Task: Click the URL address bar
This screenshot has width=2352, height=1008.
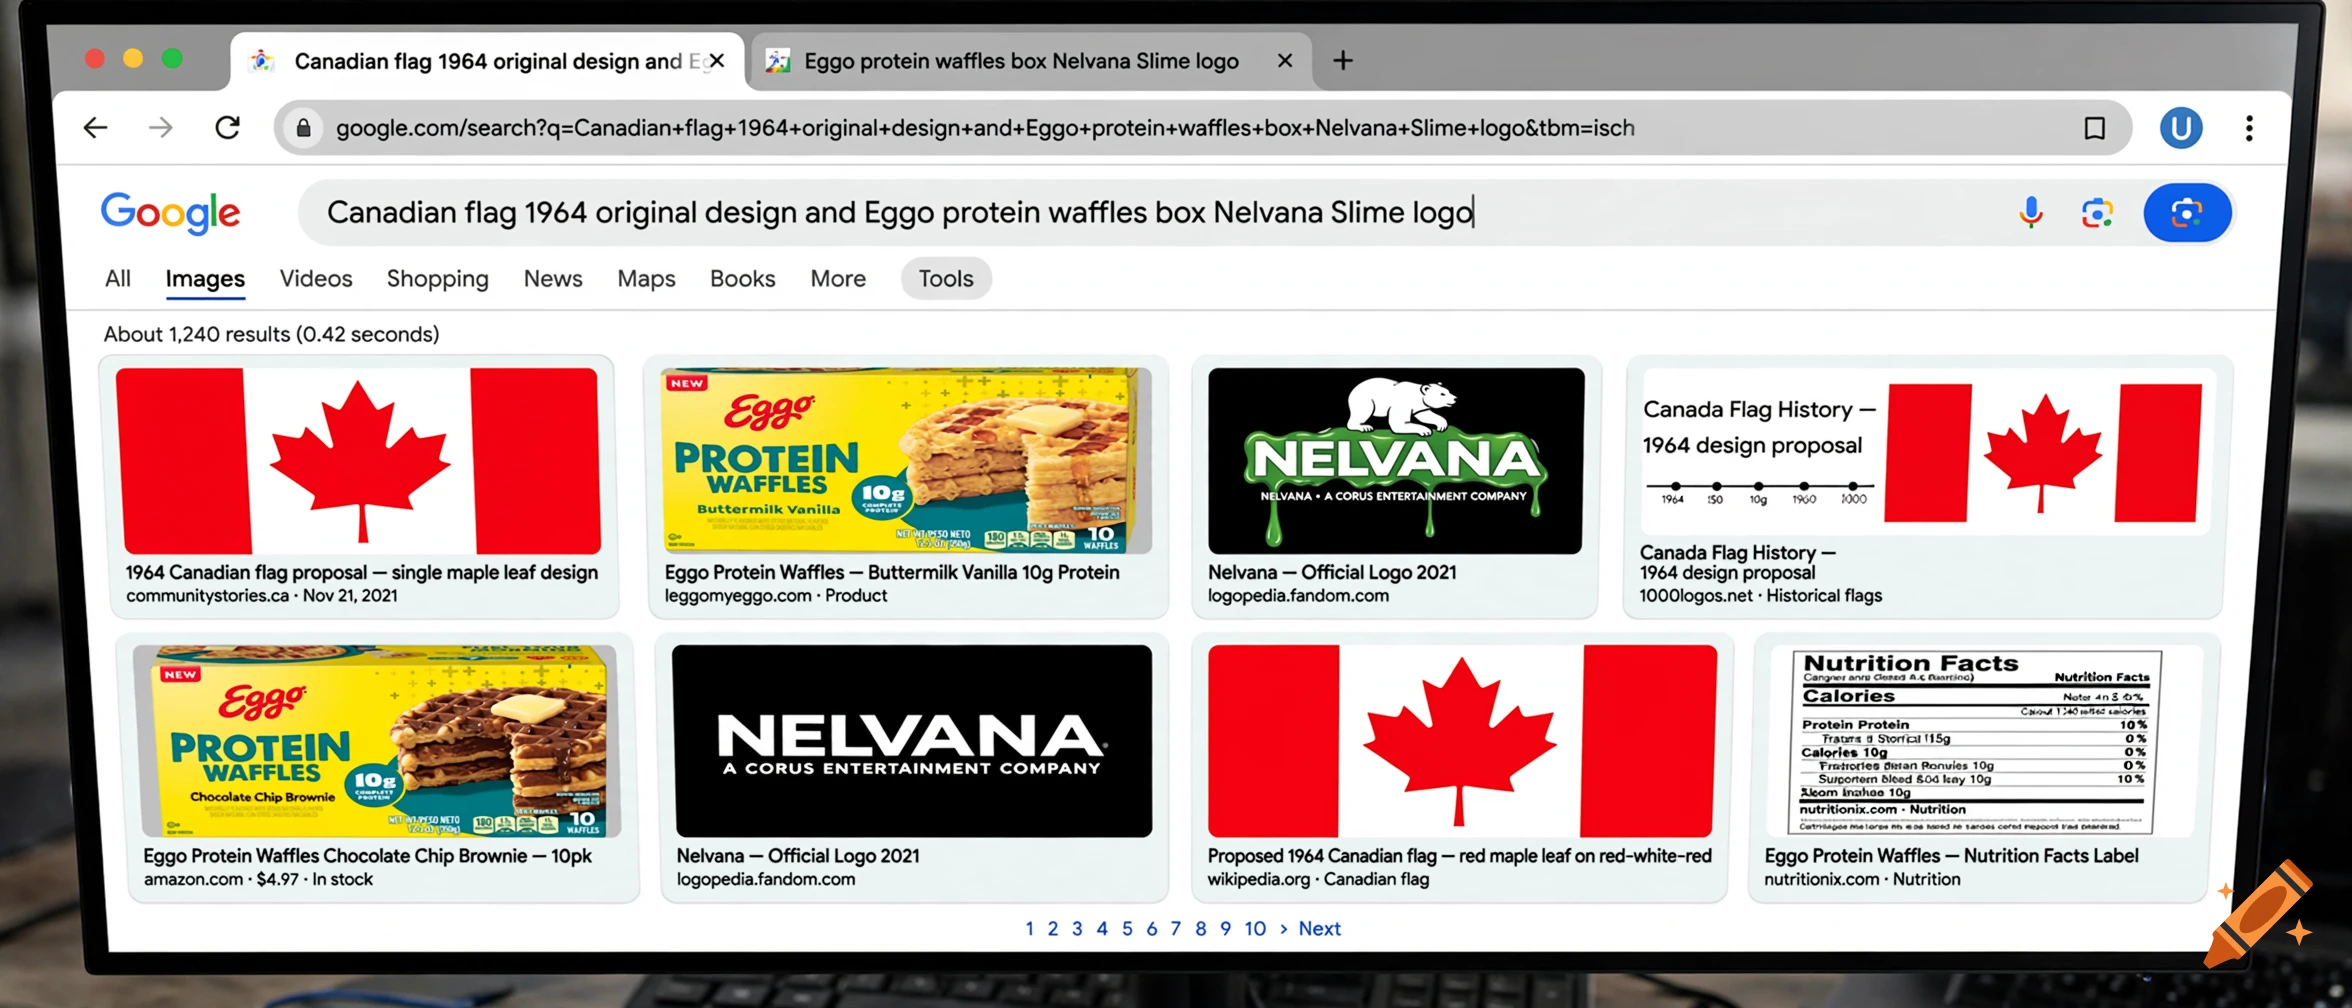Action: coord(1202,128)
